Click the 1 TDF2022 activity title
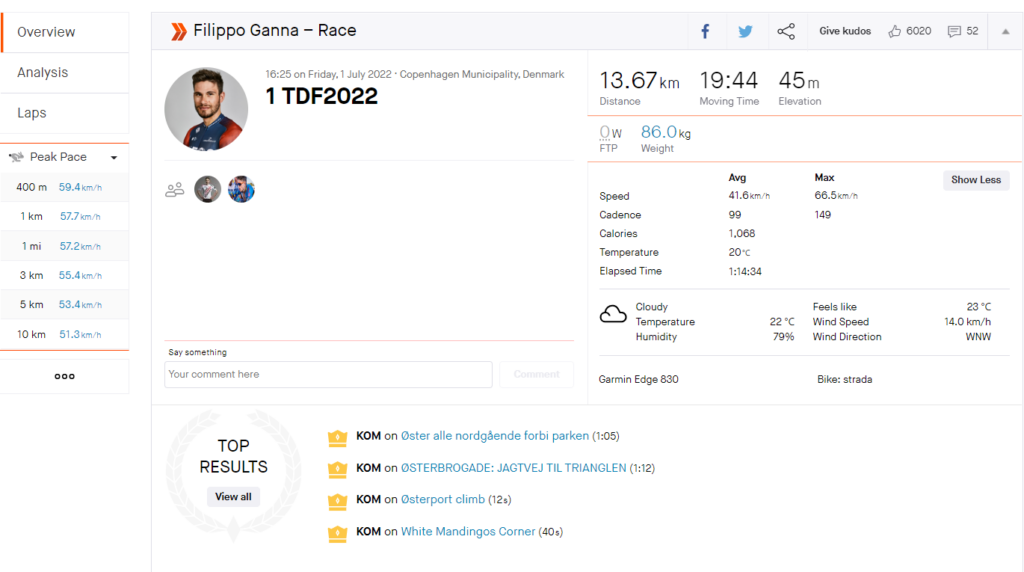 pos(321,96)
